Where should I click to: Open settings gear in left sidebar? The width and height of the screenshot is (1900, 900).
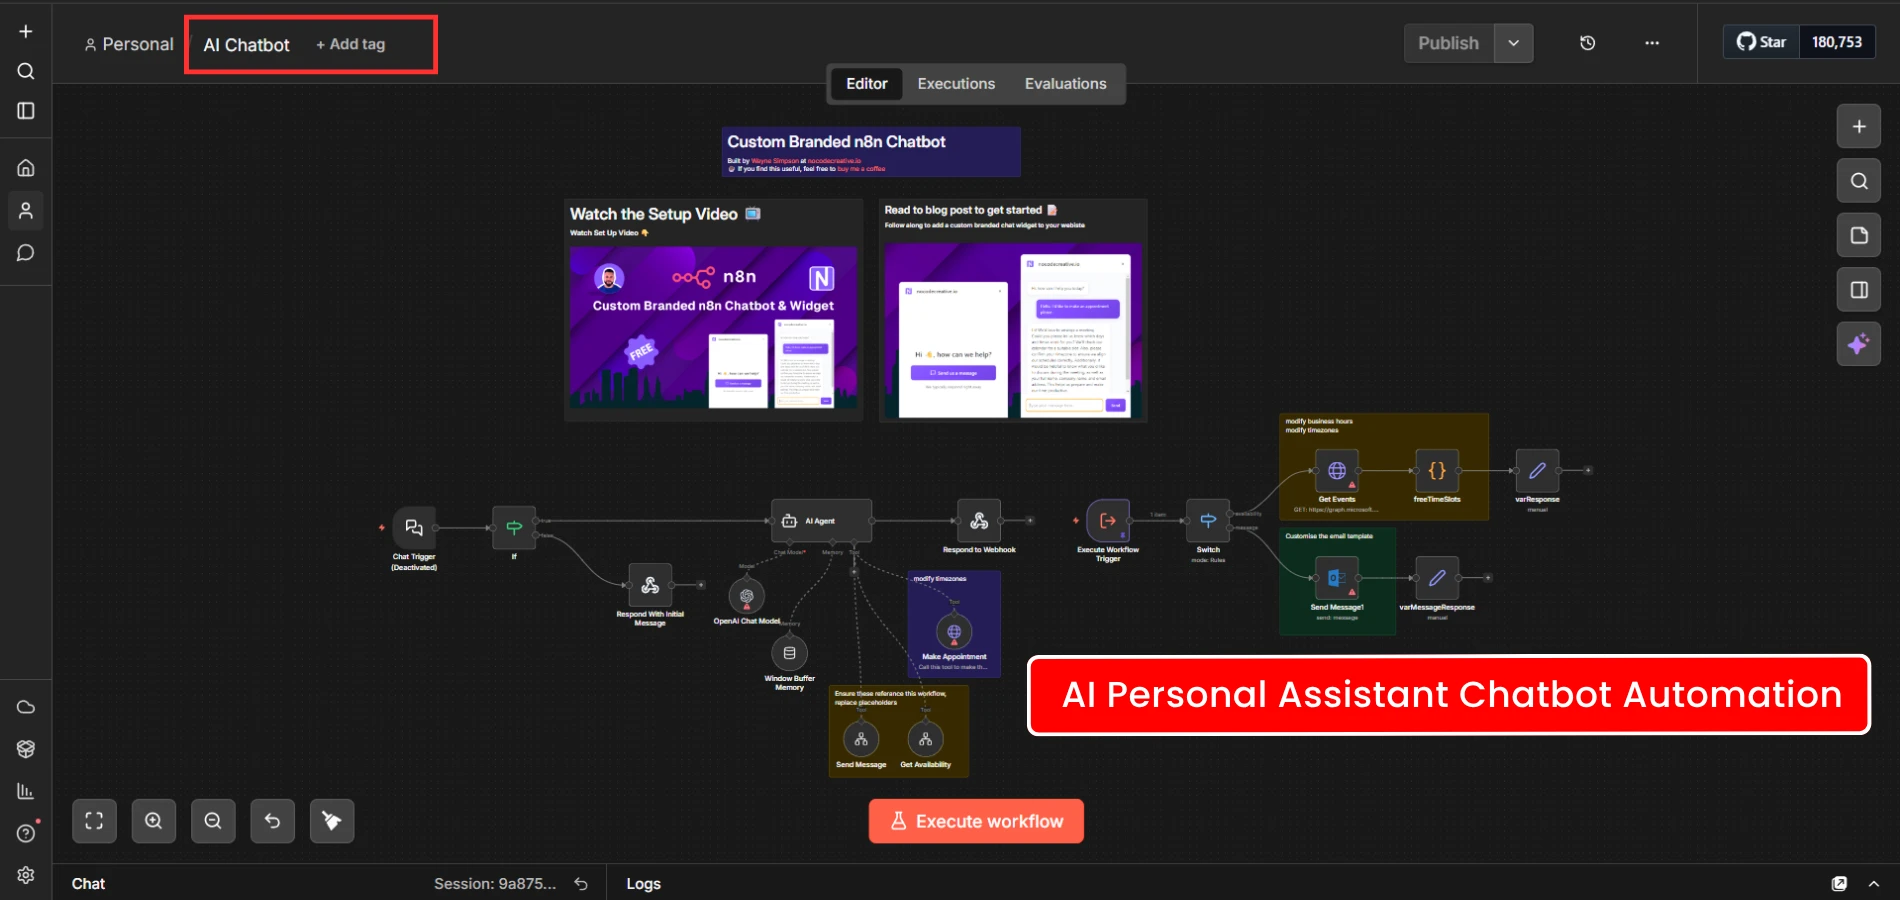[26, 875]
